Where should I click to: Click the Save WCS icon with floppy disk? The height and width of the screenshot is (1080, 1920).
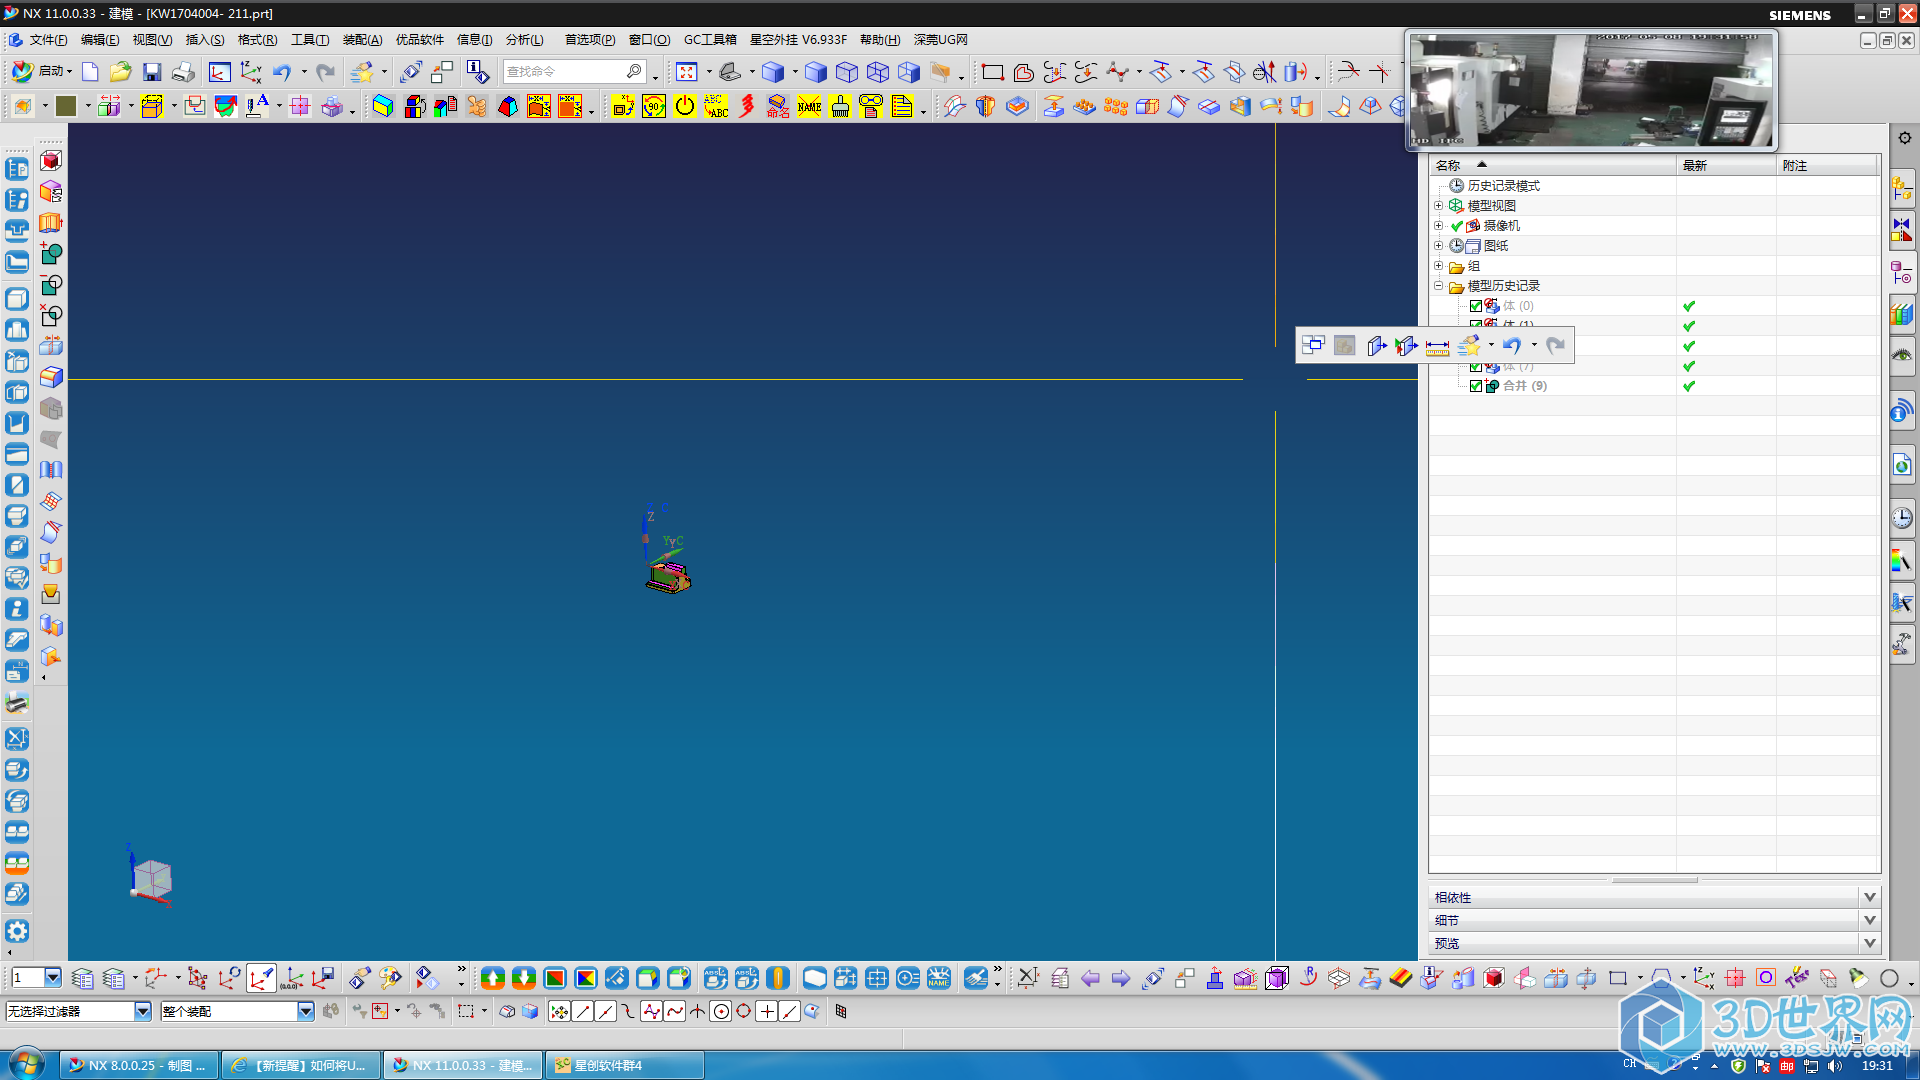323,978
